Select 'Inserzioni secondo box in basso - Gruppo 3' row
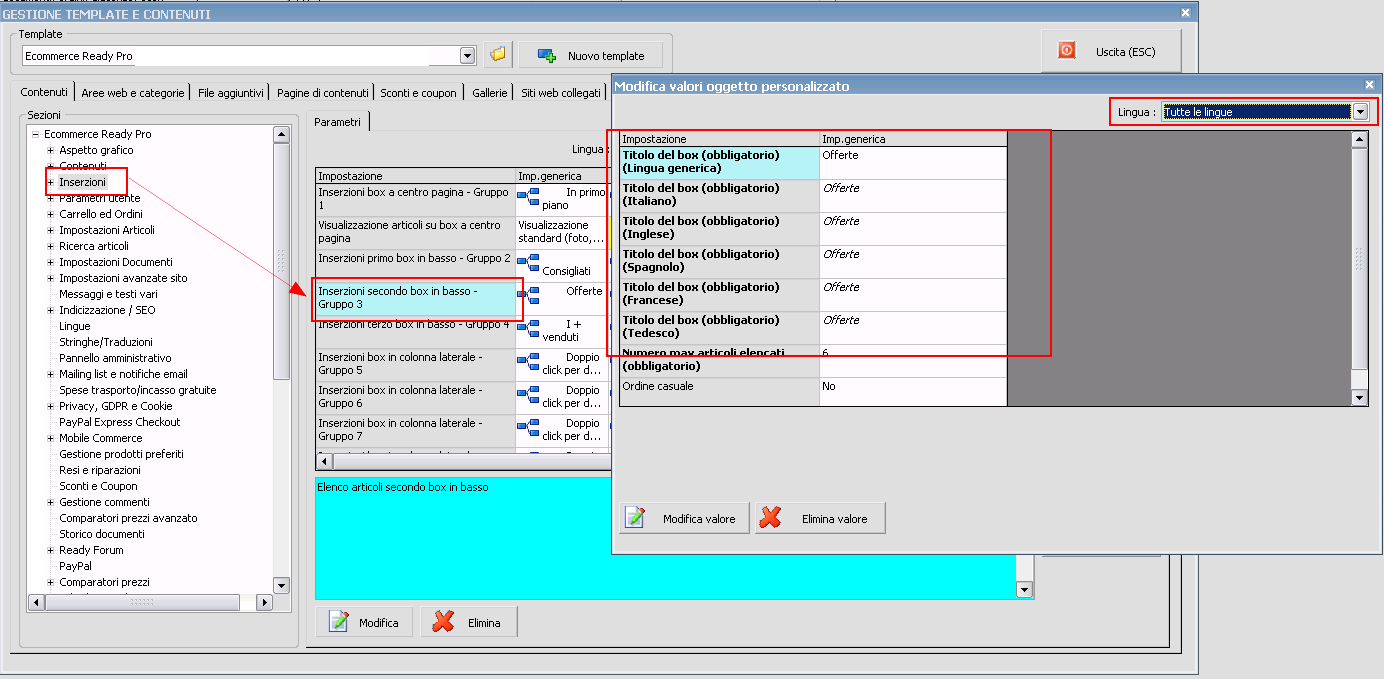1384x679 pixels. click(415, 298)
